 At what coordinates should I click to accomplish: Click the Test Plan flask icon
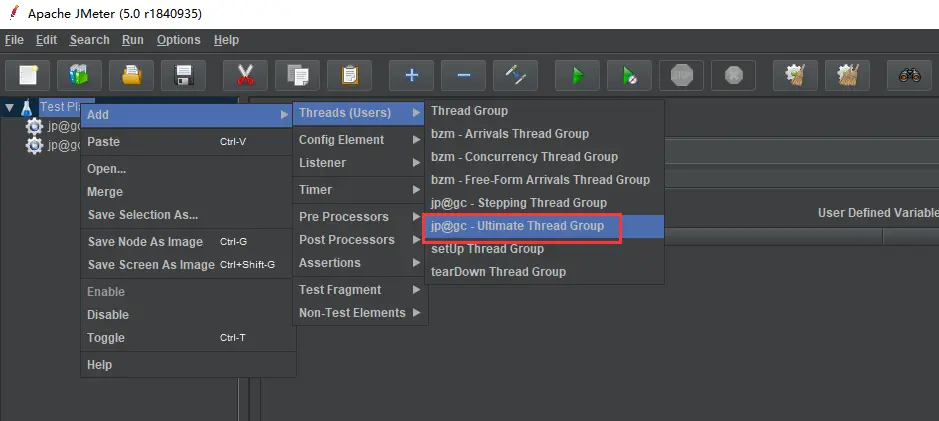27,108
